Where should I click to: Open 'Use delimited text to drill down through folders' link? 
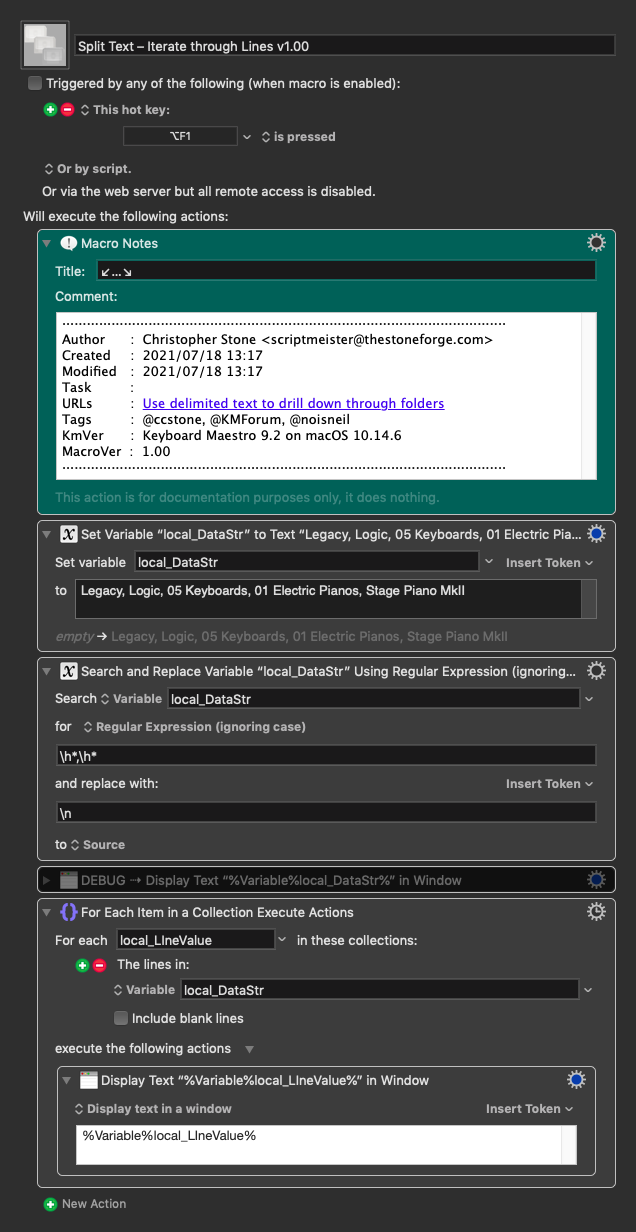click(x=293, y=403)
